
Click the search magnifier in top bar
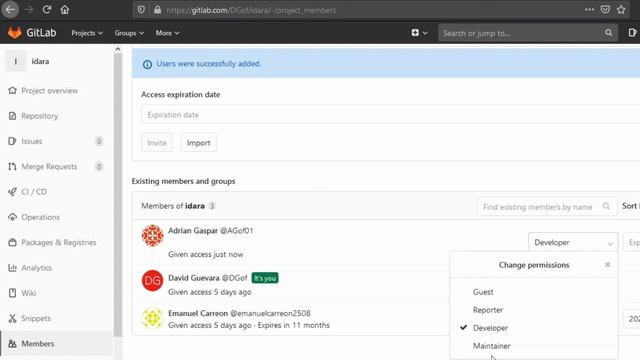pos(608,33)
